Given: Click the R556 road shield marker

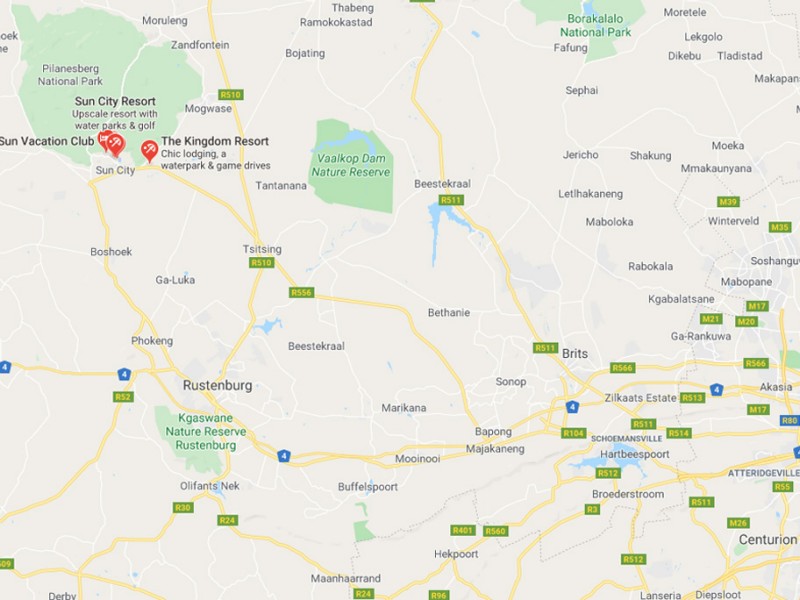Looking at the screenshot, I should point(302,292).
